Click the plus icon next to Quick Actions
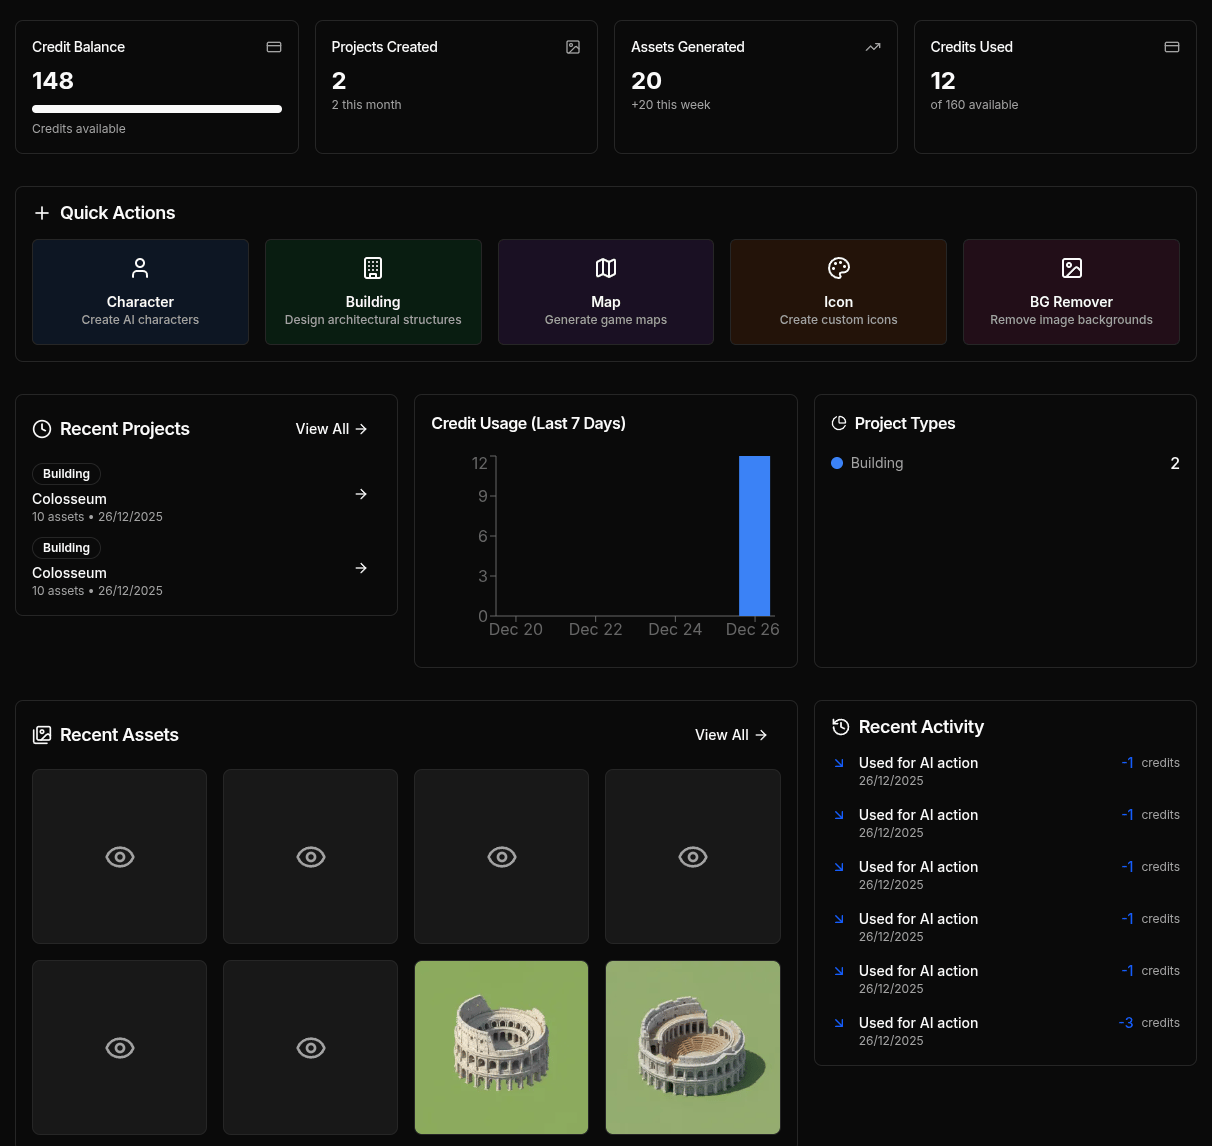1212x1146 pixels. click(41, 212)
